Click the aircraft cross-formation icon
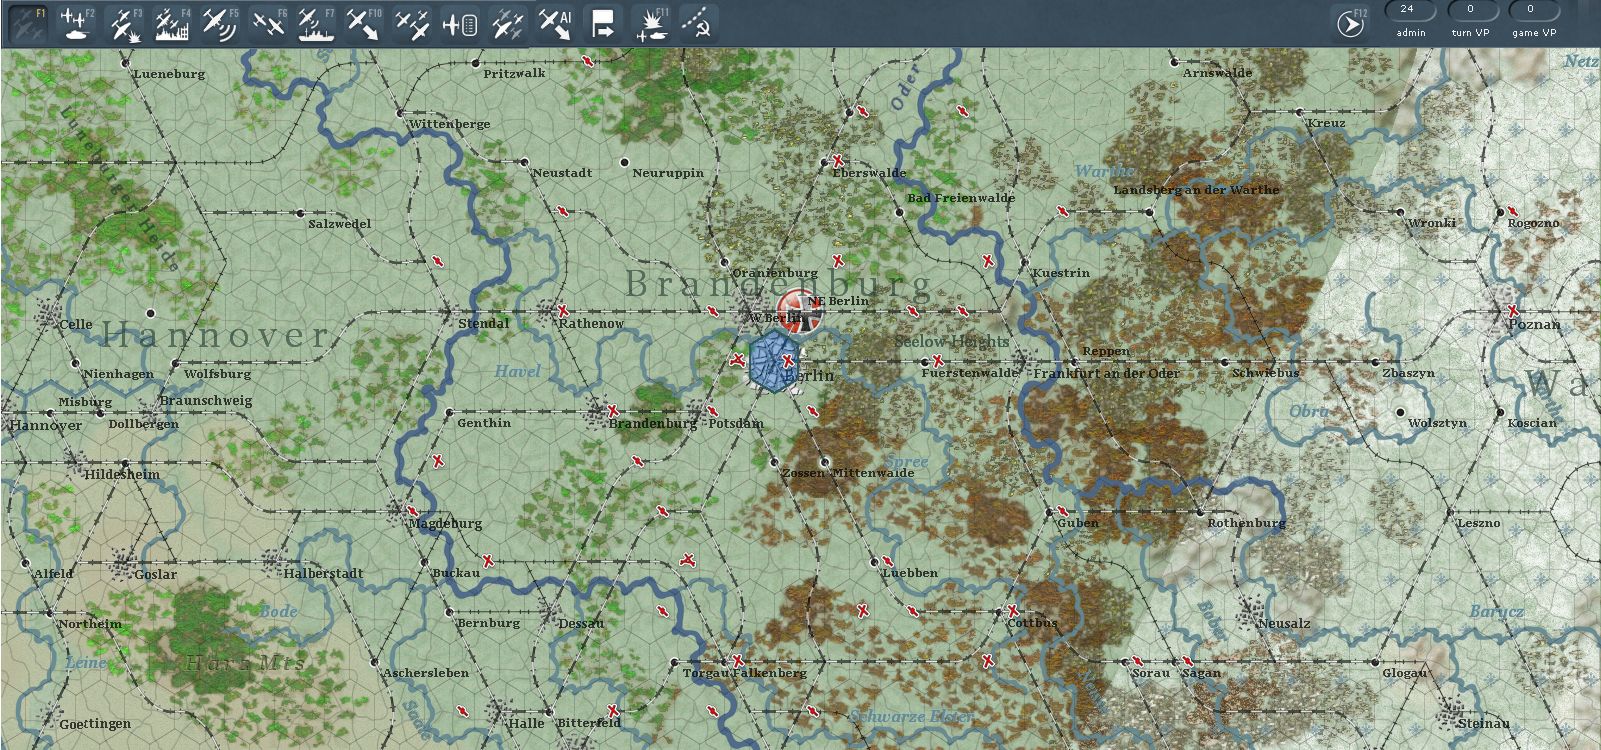This screenshot has height=750, width=1601. [410, 23]
